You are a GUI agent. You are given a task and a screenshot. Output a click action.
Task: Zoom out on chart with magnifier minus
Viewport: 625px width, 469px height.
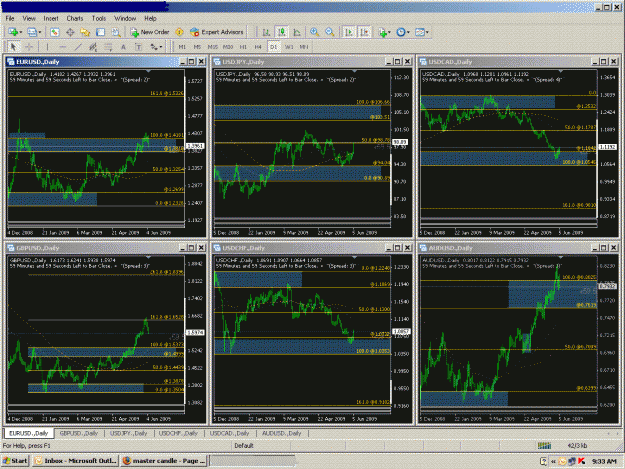point(330,32)
